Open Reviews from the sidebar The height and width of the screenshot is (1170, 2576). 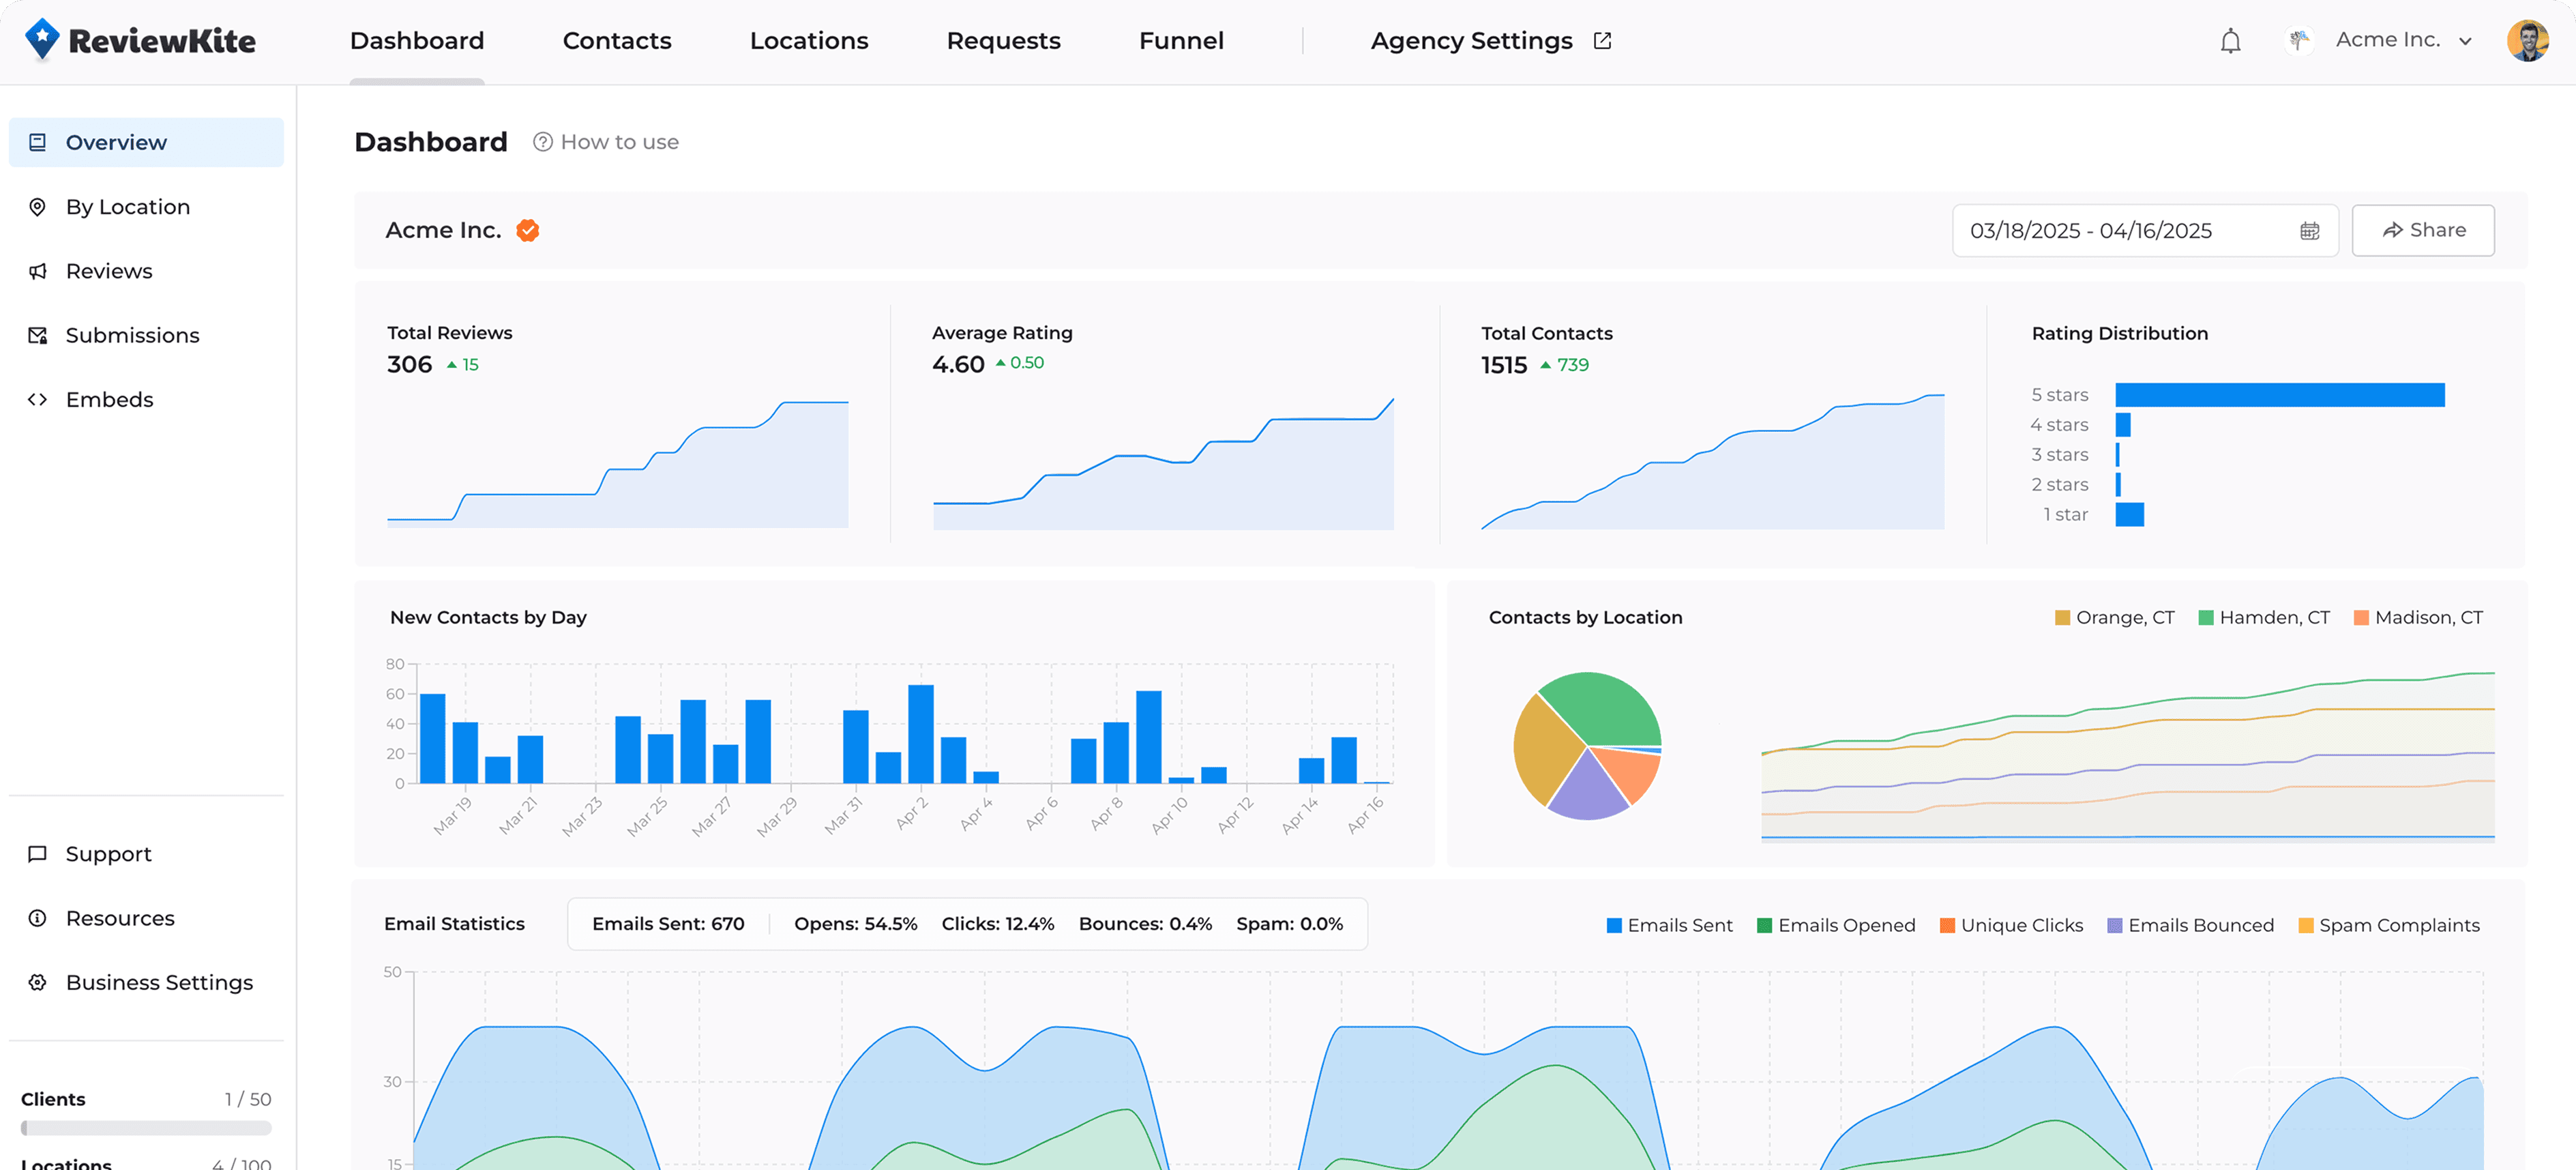coord(108,270)
